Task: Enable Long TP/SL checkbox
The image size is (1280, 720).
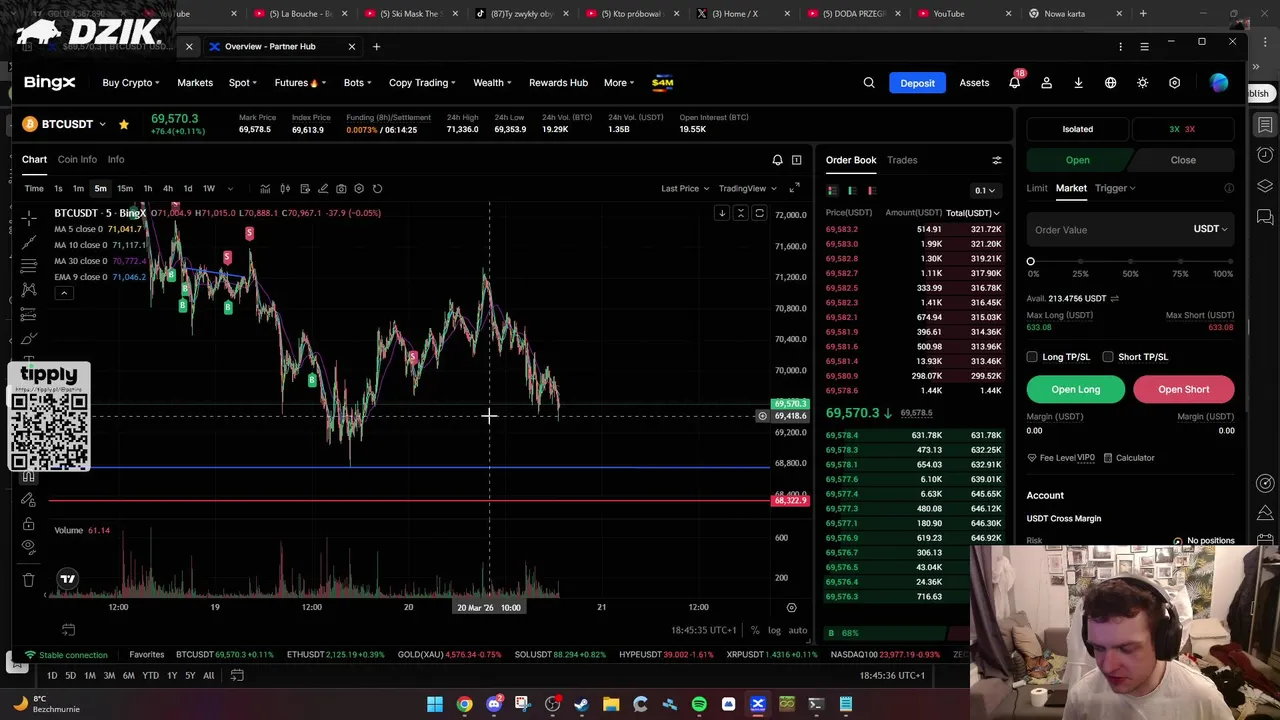Action: pyautogui.click(x=1032, y=357)
